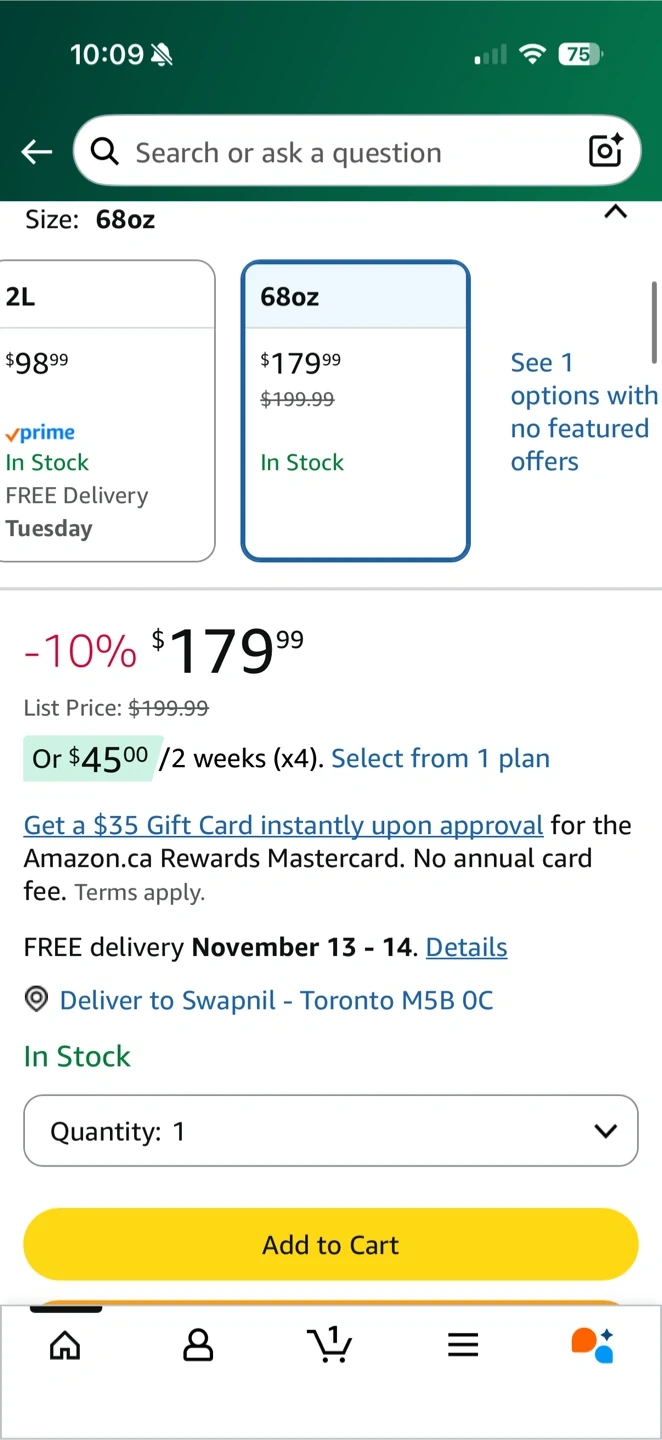
Task: Go to Home tab icon
Action: click(65, 1345)
